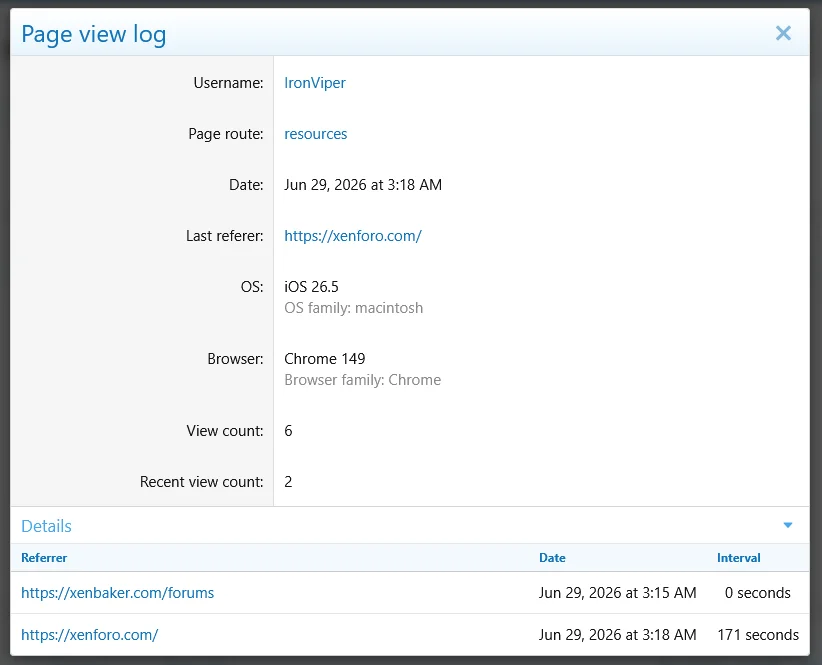
Task: Click the Chrome 149 browser value
Action: 325,359
